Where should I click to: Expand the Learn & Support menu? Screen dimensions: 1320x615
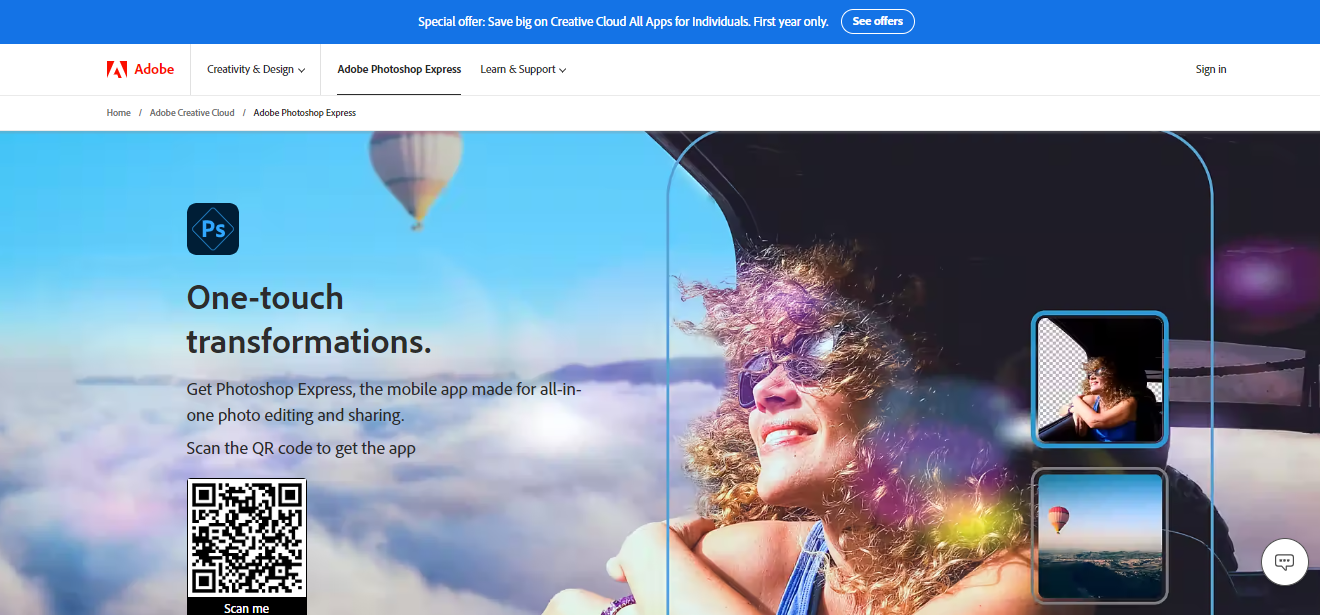click(x=523, y=69)
